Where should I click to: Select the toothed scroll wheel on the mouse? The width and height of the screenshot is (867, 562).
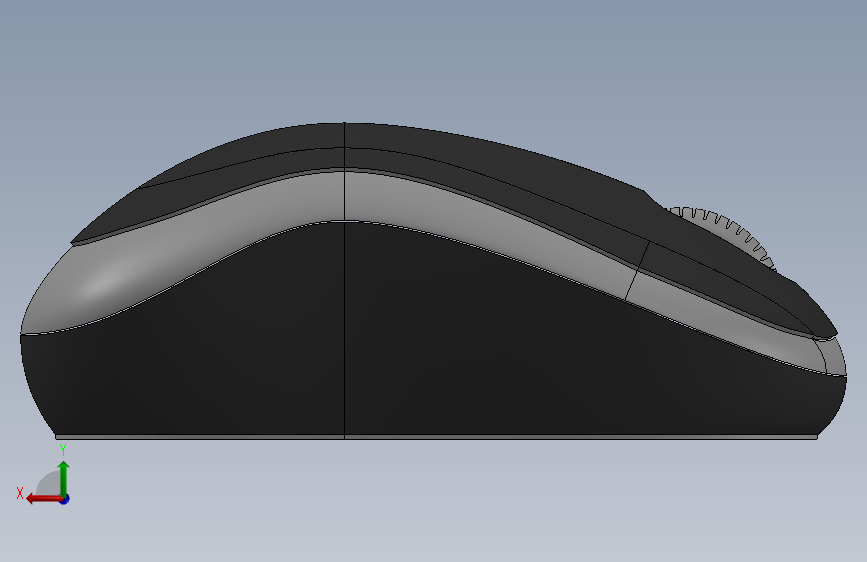[729, 231]
